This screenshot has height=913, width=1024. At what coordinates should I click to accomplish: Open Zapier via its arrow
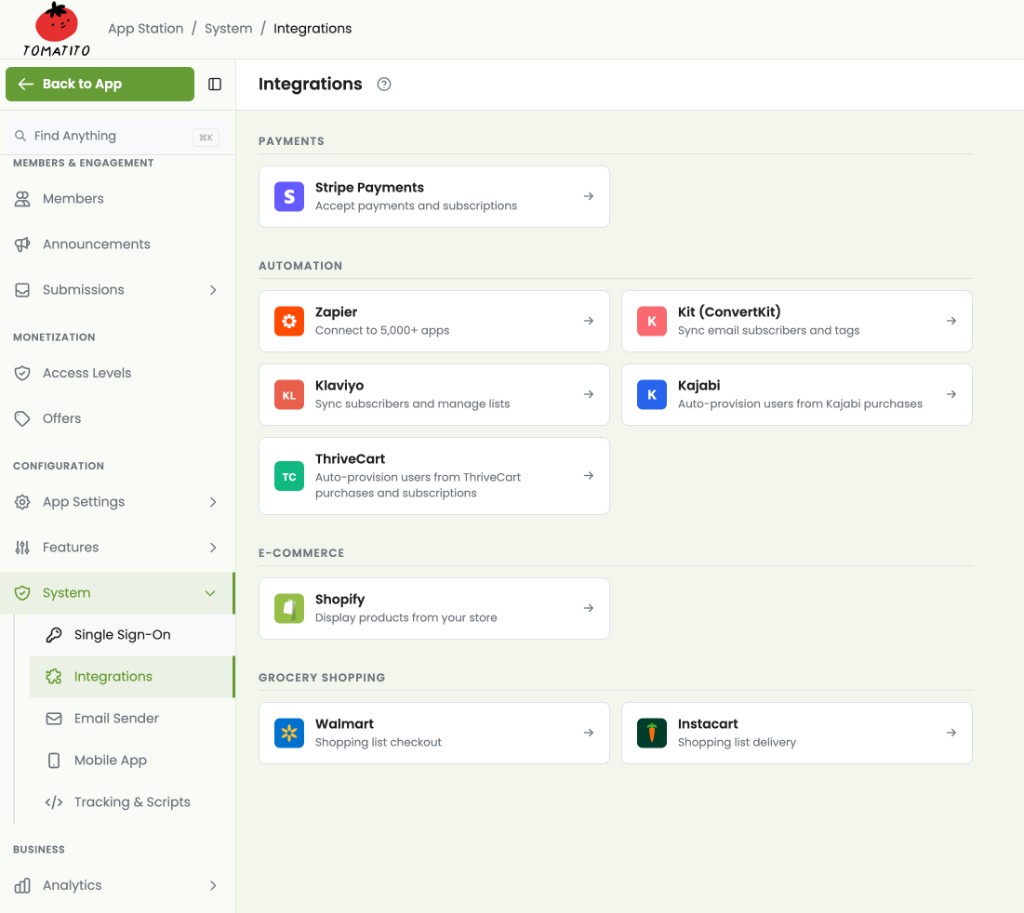coord(588,321)
